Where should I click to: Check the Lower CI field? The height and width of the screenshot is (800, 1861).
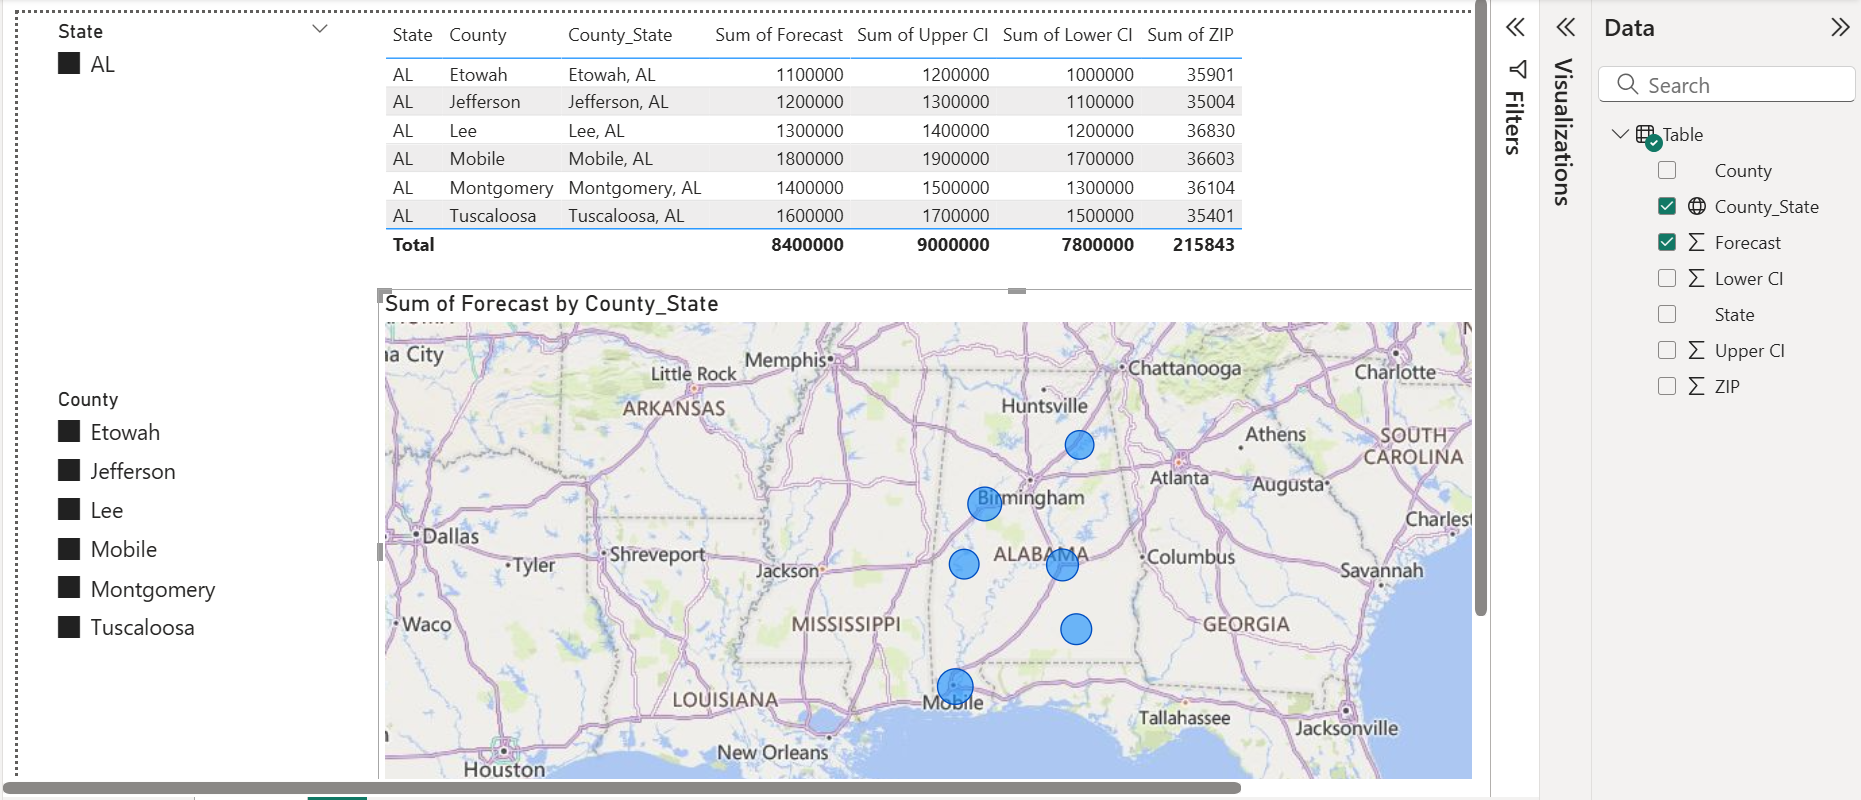1667,278
